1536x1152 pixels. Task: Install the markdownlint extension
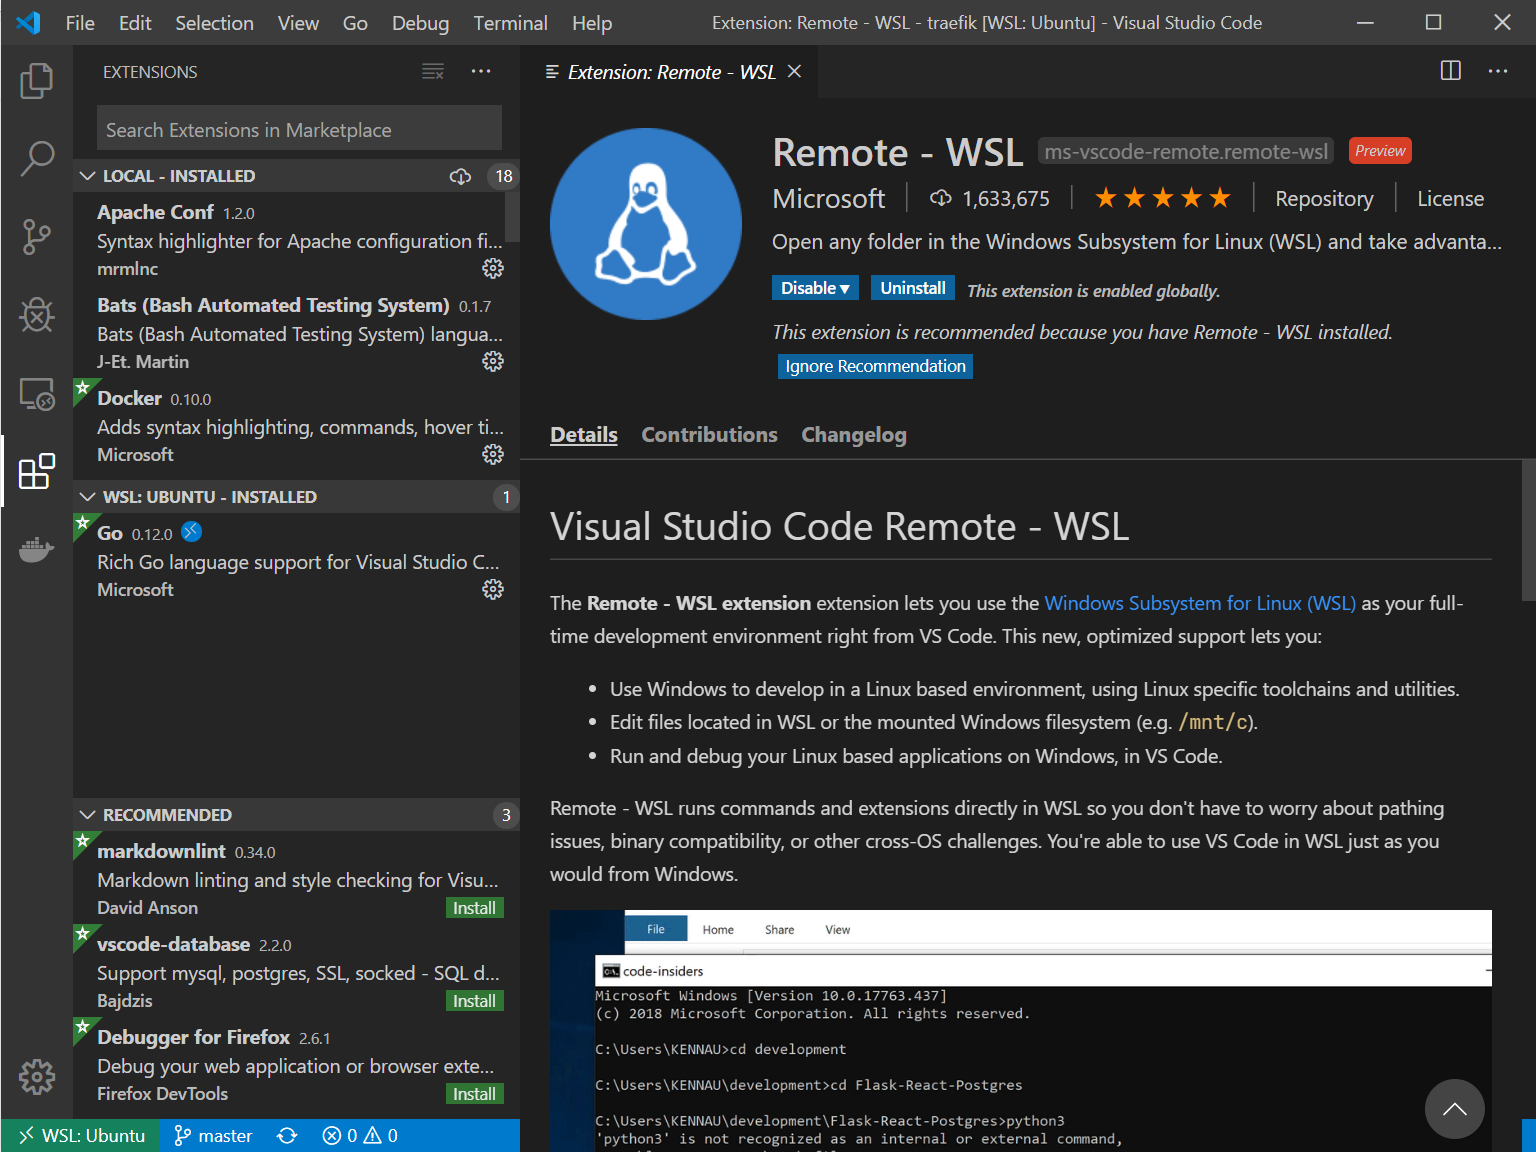[x=474, y=907]
